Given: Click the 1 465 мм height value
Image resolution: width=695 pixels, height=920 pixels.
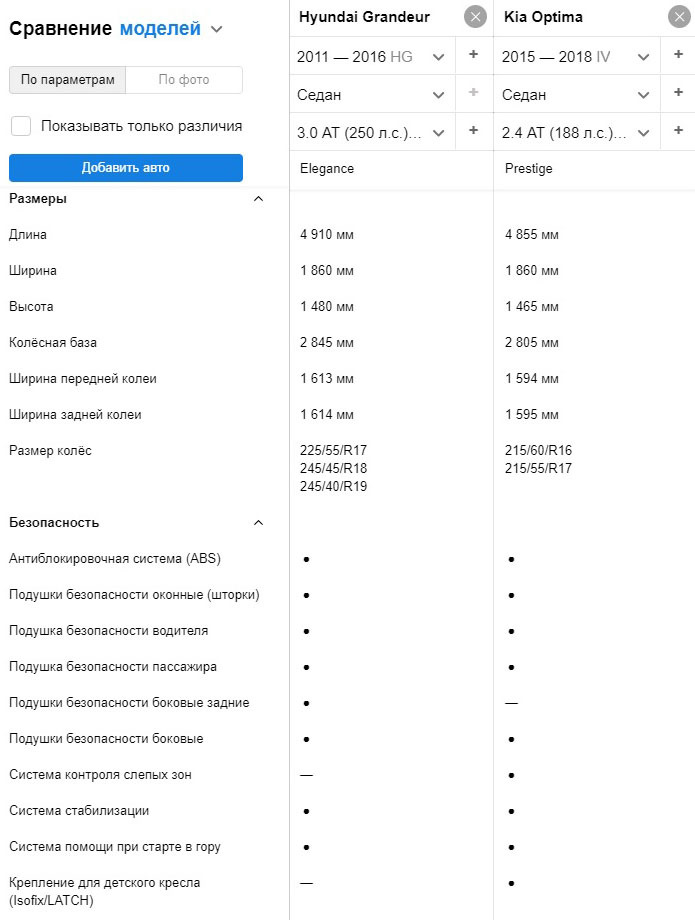Looking at the screenshot, I should click(531, 307).
